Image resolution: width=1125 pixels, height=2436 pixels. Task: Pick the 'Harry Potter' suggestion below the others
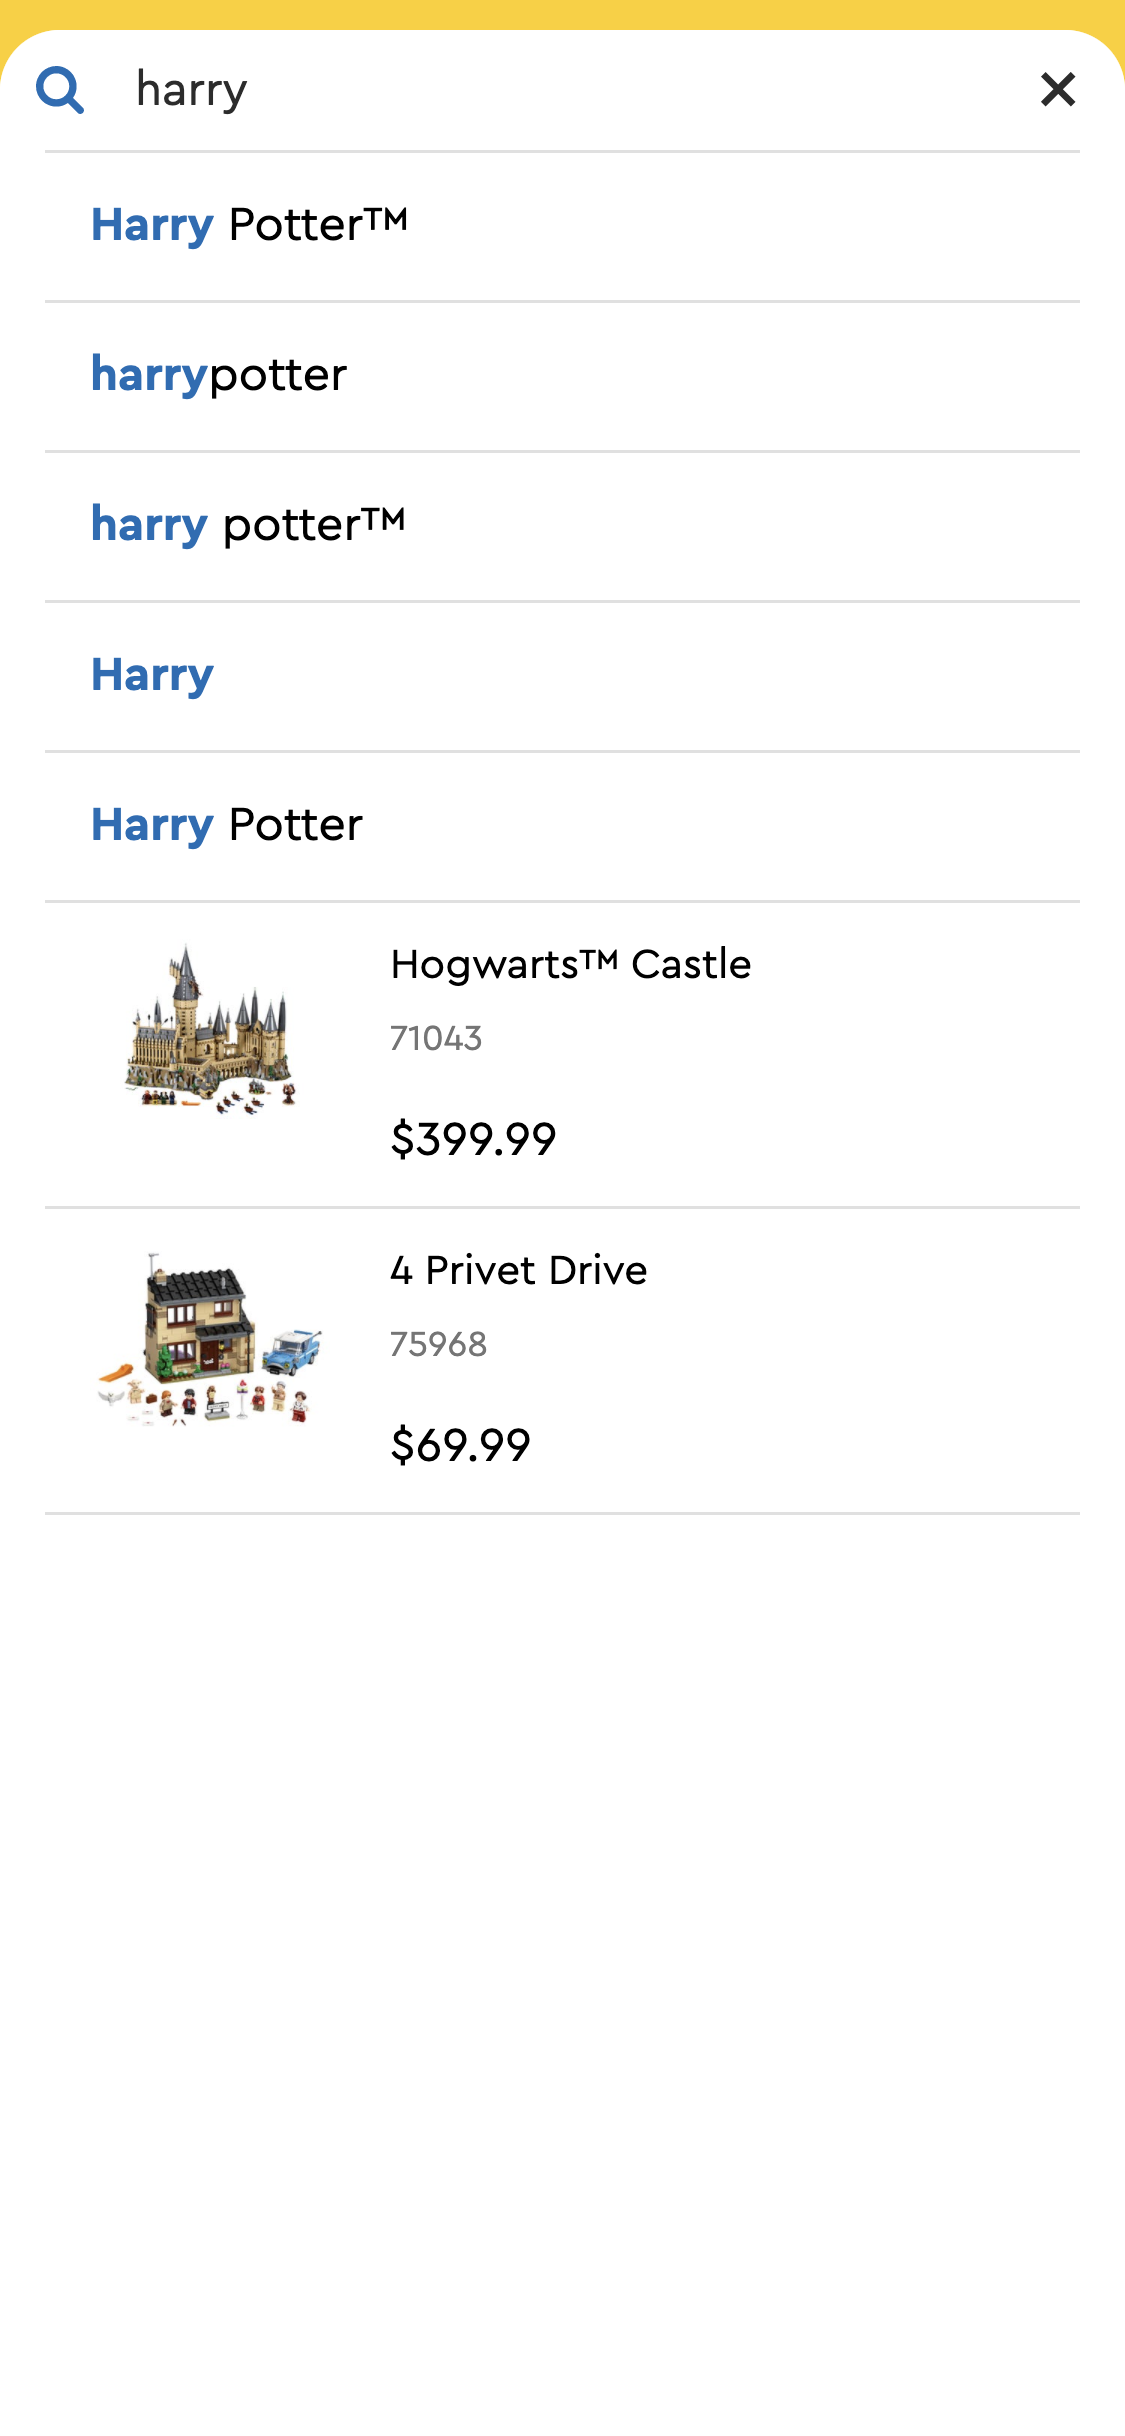(227, 824)
